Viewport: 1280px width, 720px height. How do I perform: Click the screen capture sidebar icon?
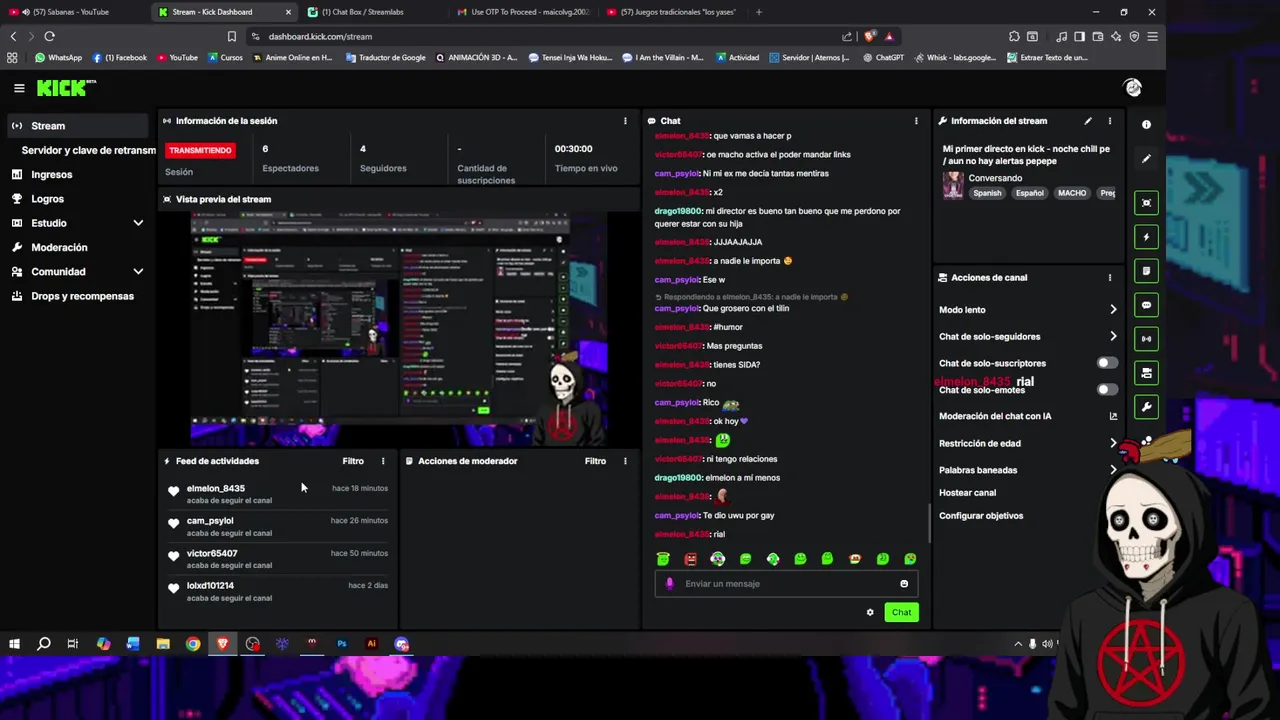point(1146,203)
